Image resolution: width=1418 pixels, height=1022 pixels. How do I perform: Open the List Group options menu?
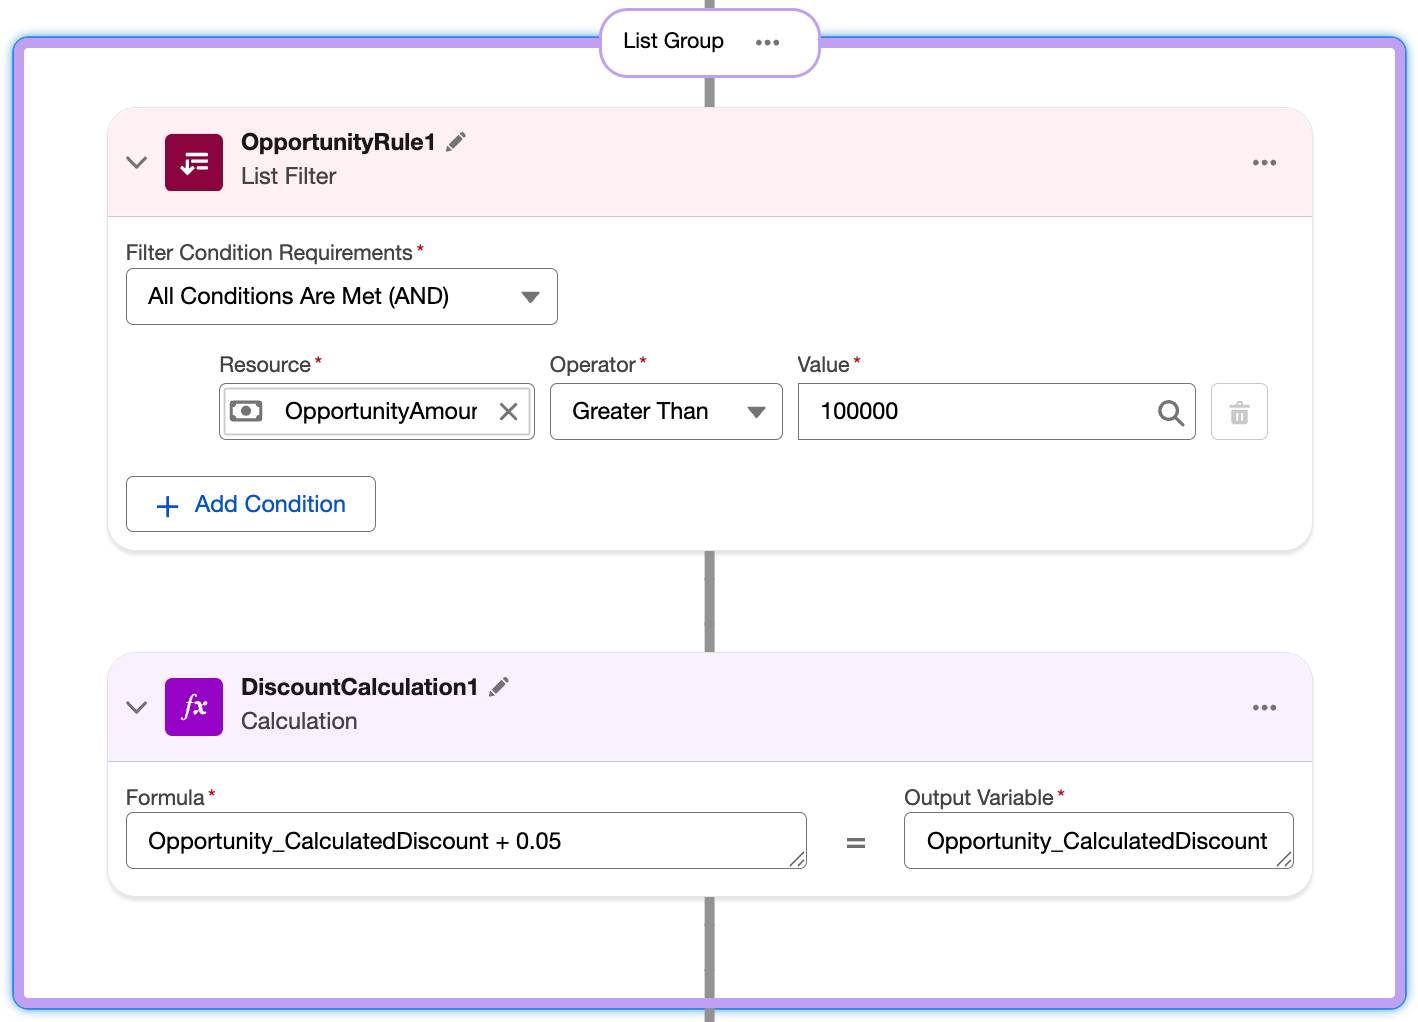(x=767, y=42)
